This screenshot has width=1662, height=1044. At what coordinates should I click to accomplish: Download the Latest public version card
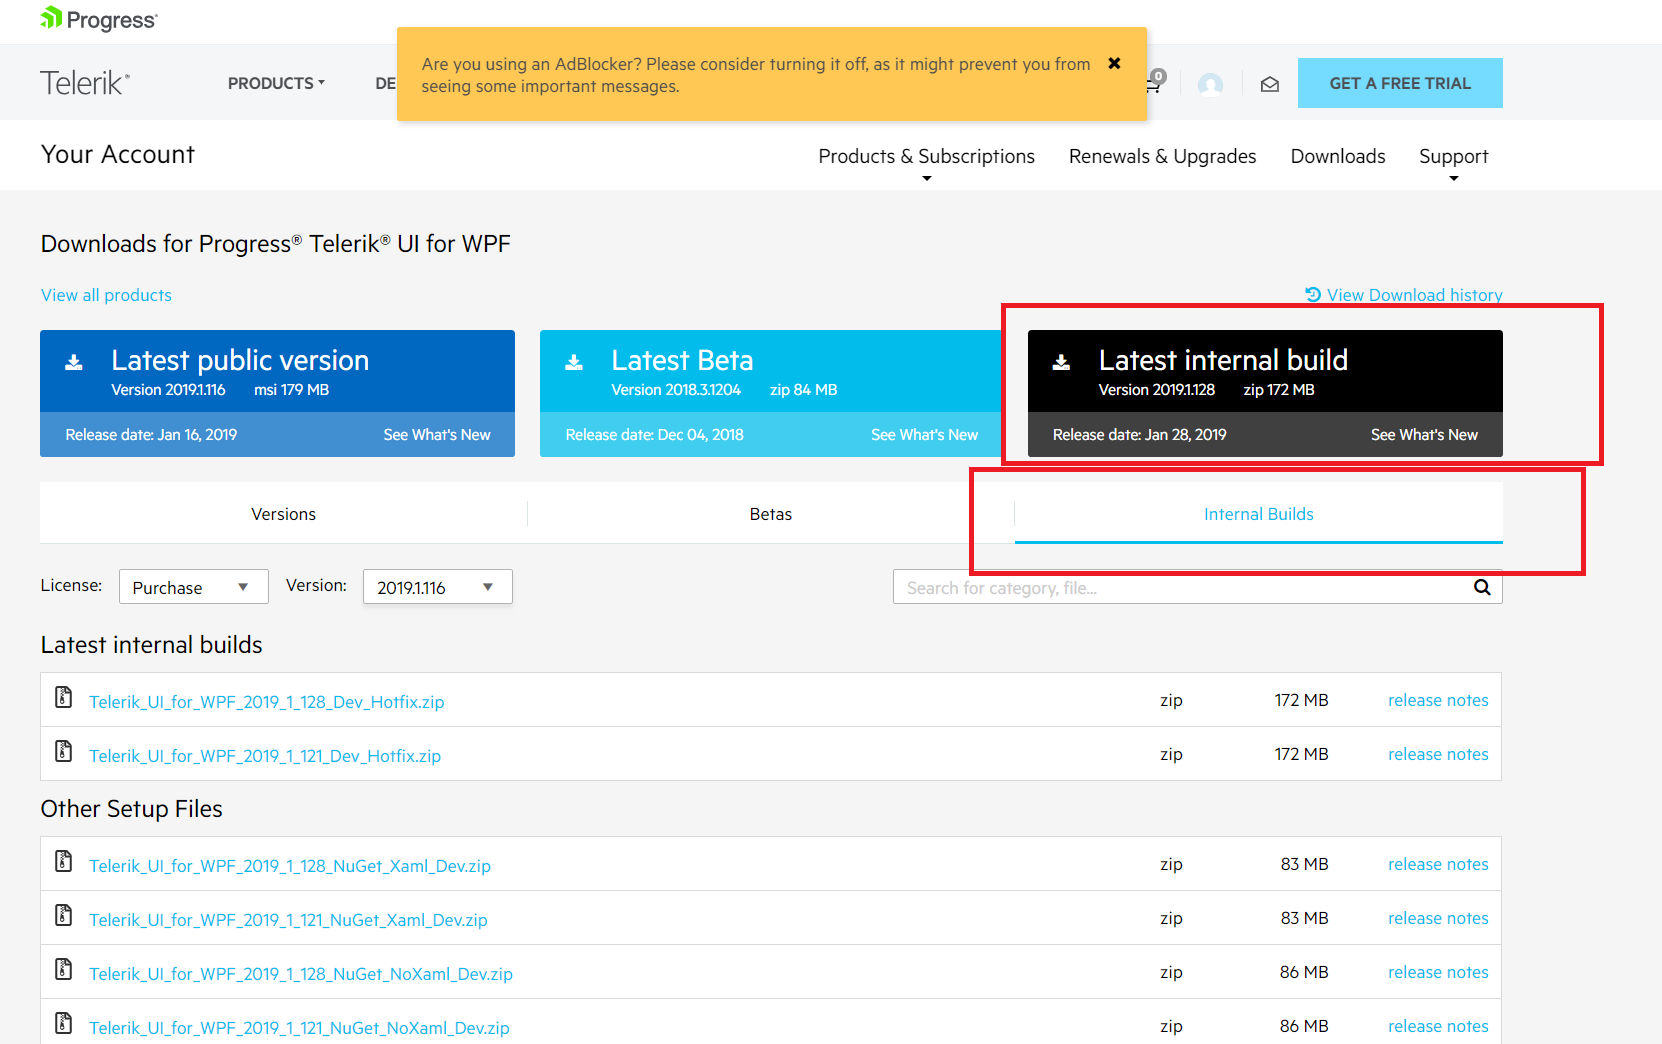tap(277, 371)
